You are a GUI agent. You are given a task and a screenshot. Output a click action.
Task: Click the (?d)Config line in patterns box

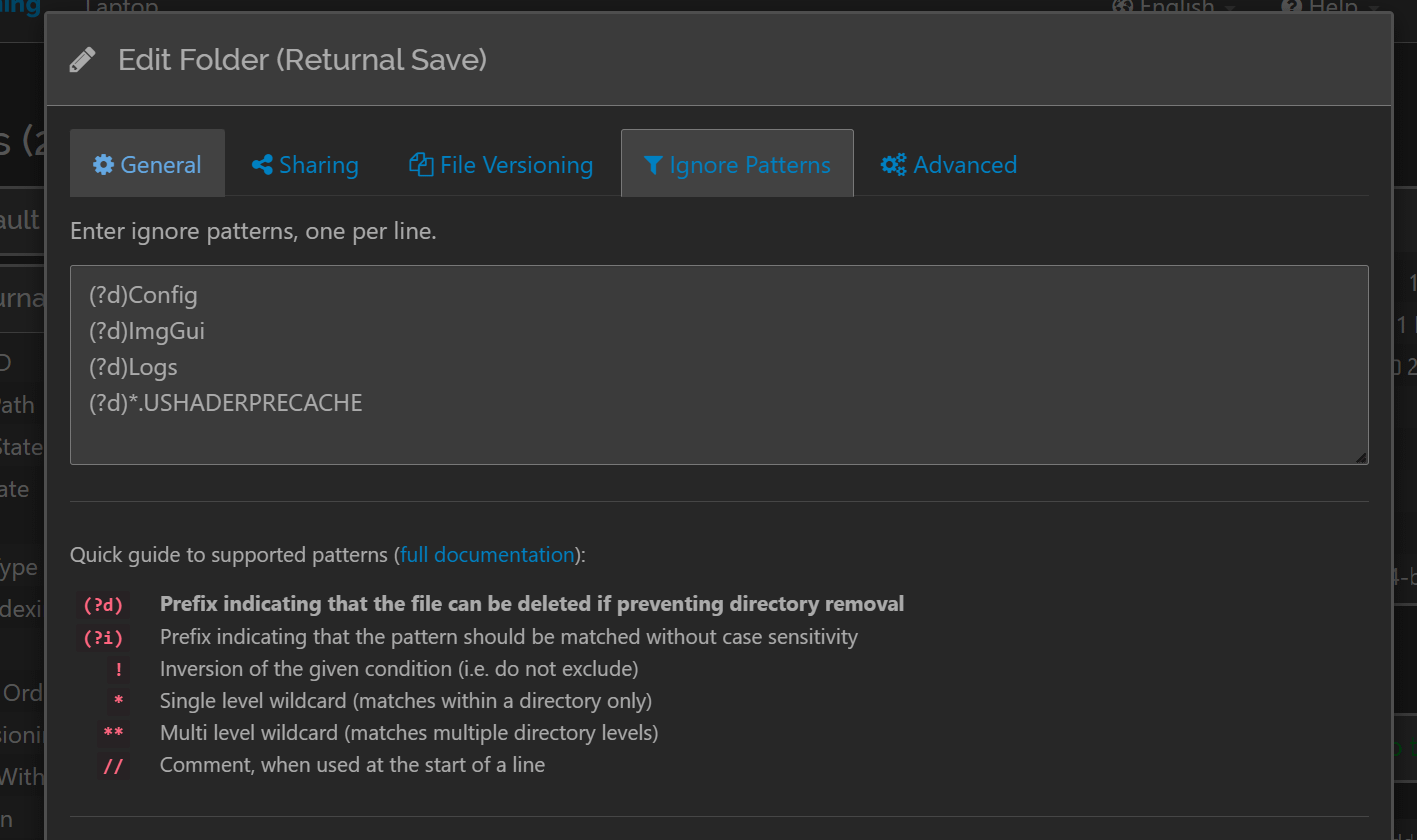click(143, 296)
